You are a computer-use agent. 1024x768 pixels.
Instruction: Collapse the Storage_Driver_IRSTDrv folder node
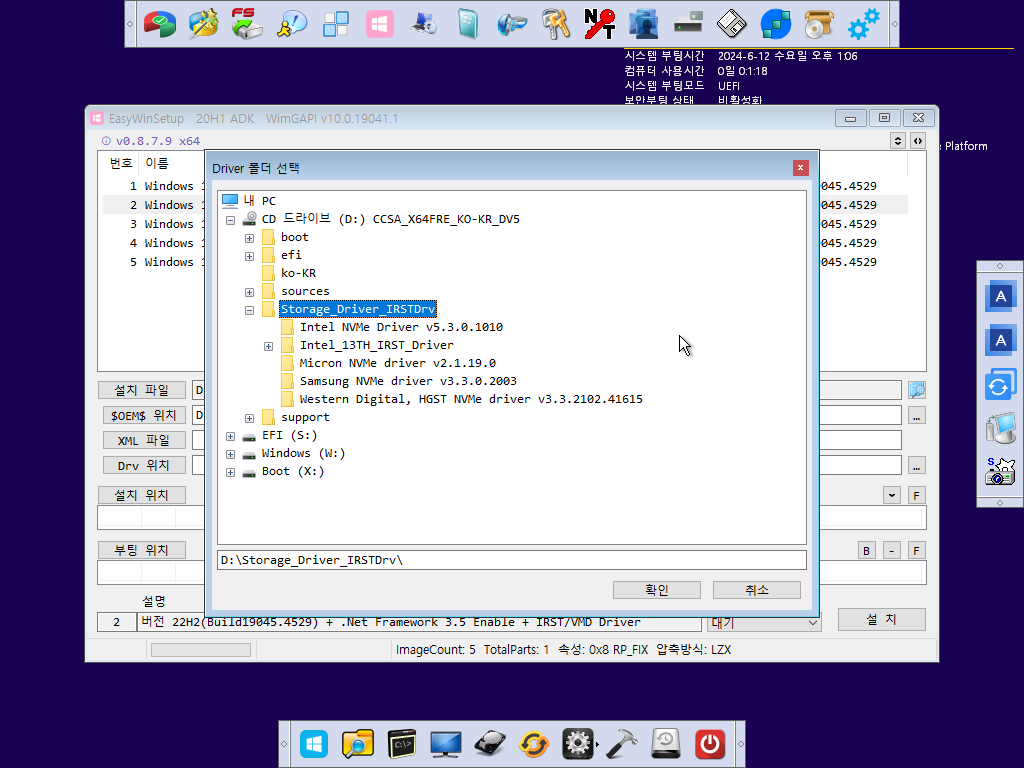[x=249, y=310]
